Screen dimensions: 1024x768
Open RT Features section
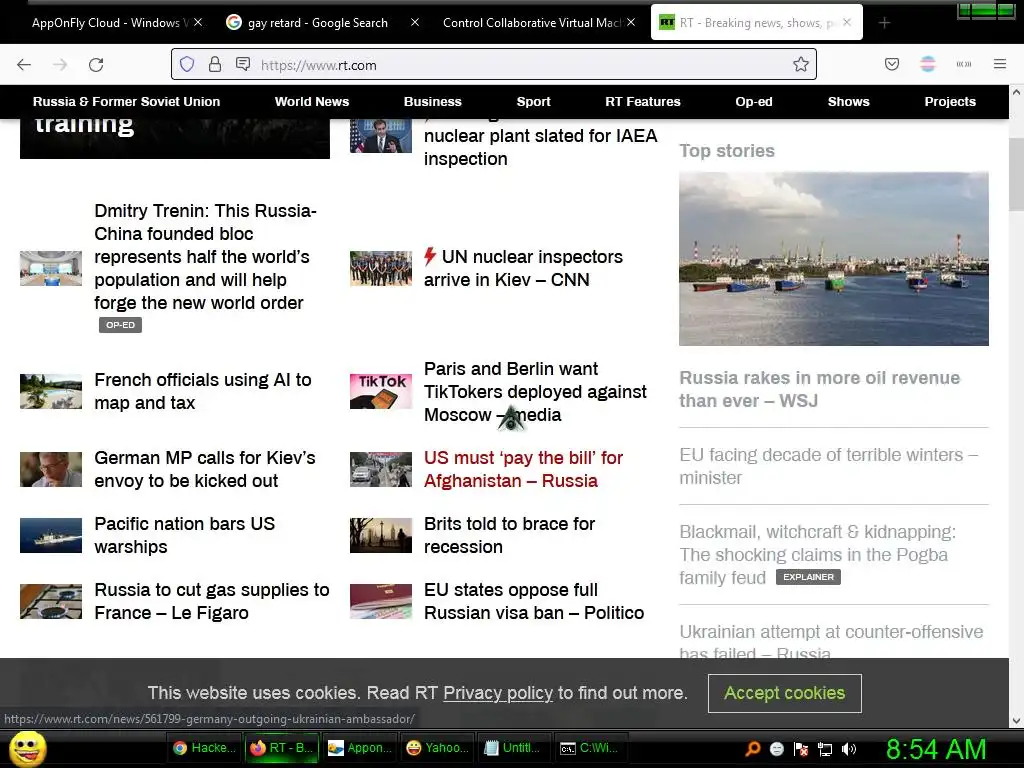643,102
